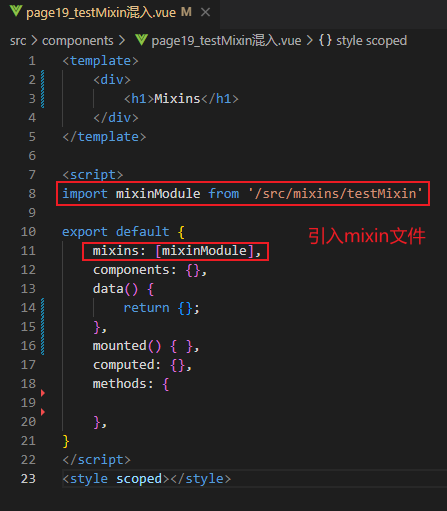Select the page19_testMixin混入.vue editor tab

tap(110, 13)
